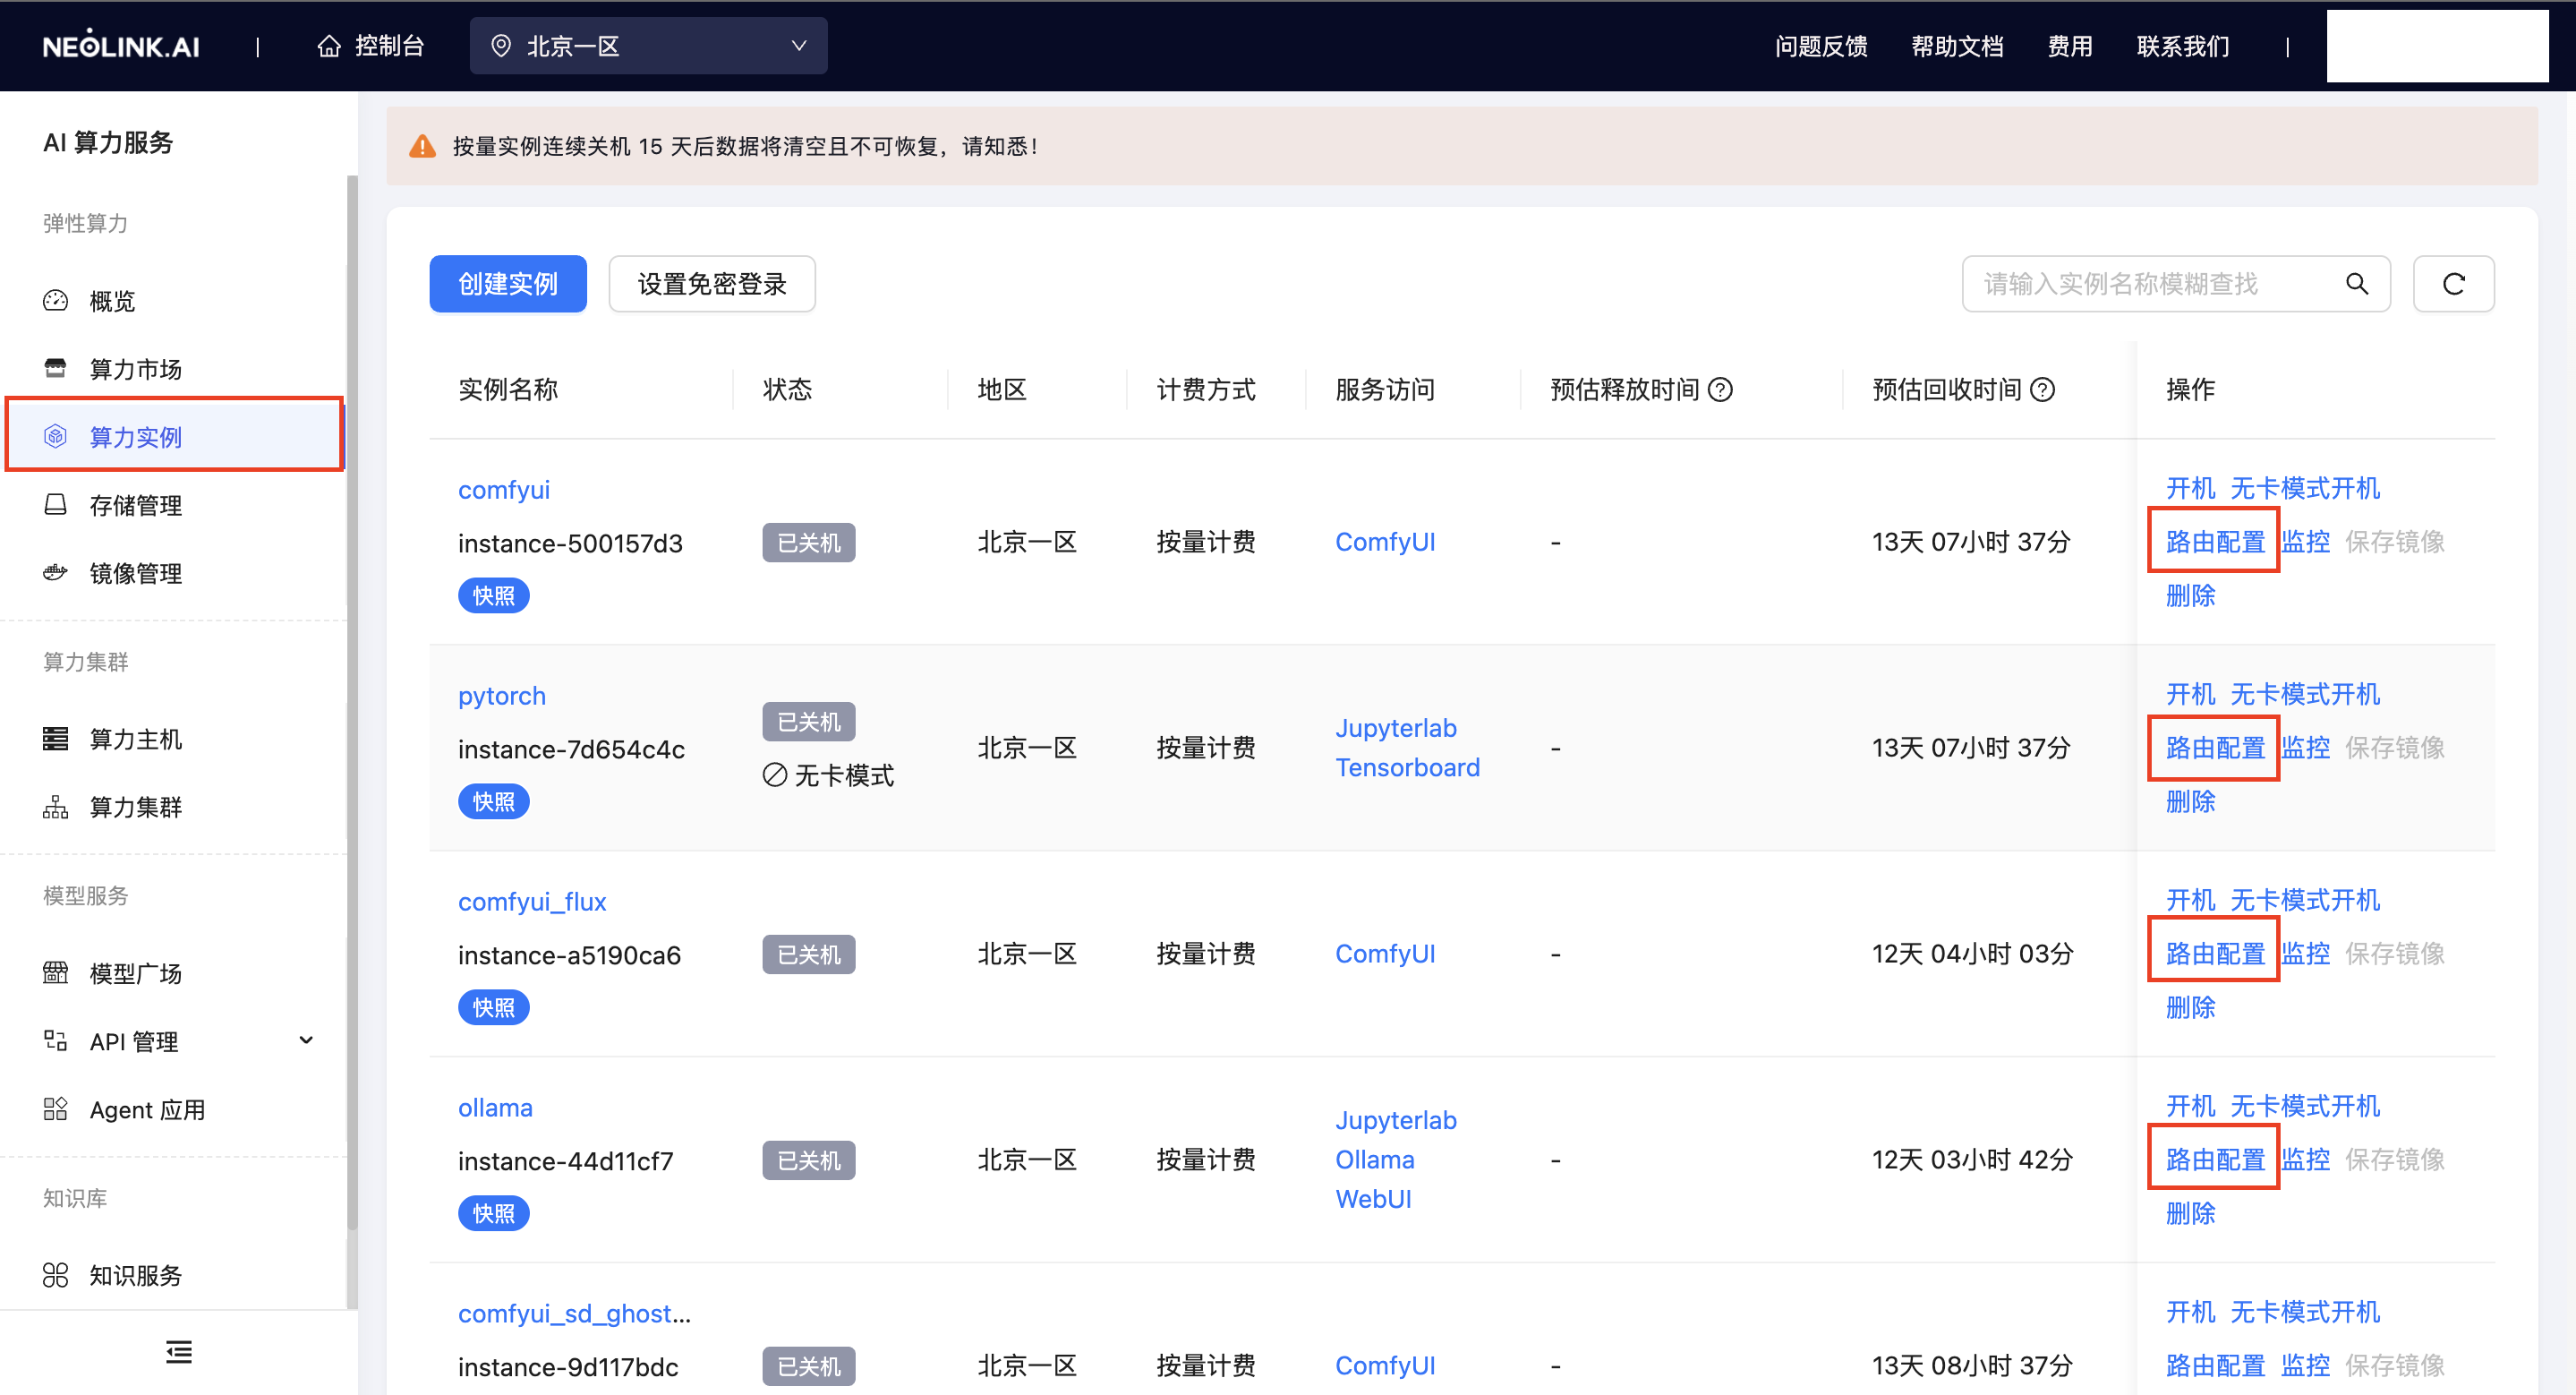Click the NEOLINK.AI logo
Screen dimensions: 2576x1395
pos(121,46)
